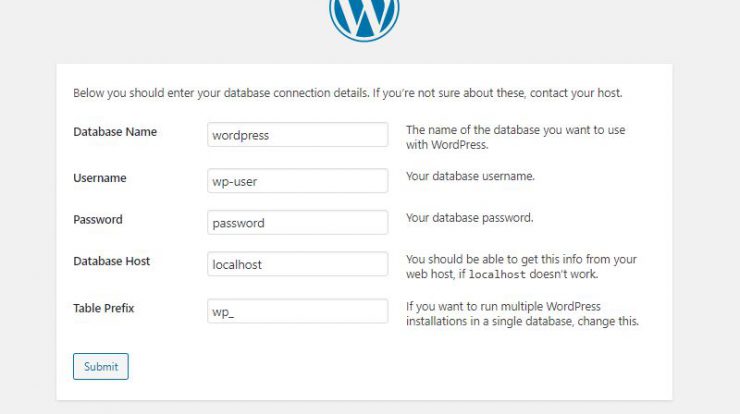This screenshot has height=414, width=740.
Task: Focus the Database Name input containing wordpress
Action: (x=297, y=135)
